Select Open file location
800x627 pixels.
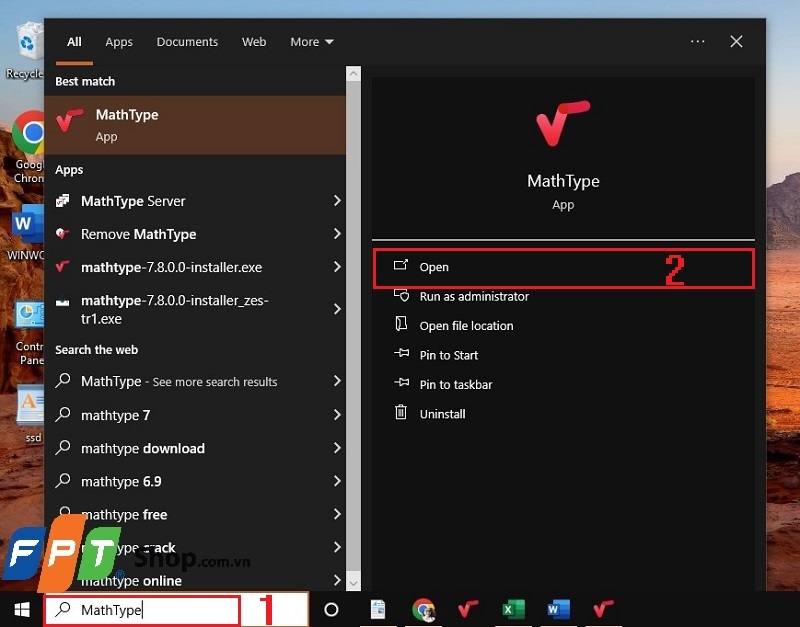(x=466, y=326)
